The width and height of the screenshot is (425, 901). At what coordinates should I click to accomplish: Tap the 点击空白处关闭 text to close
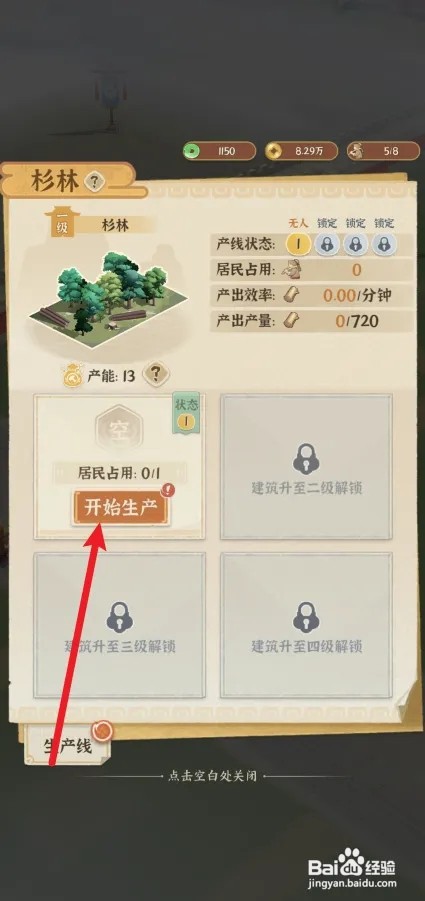coord(212,776)
